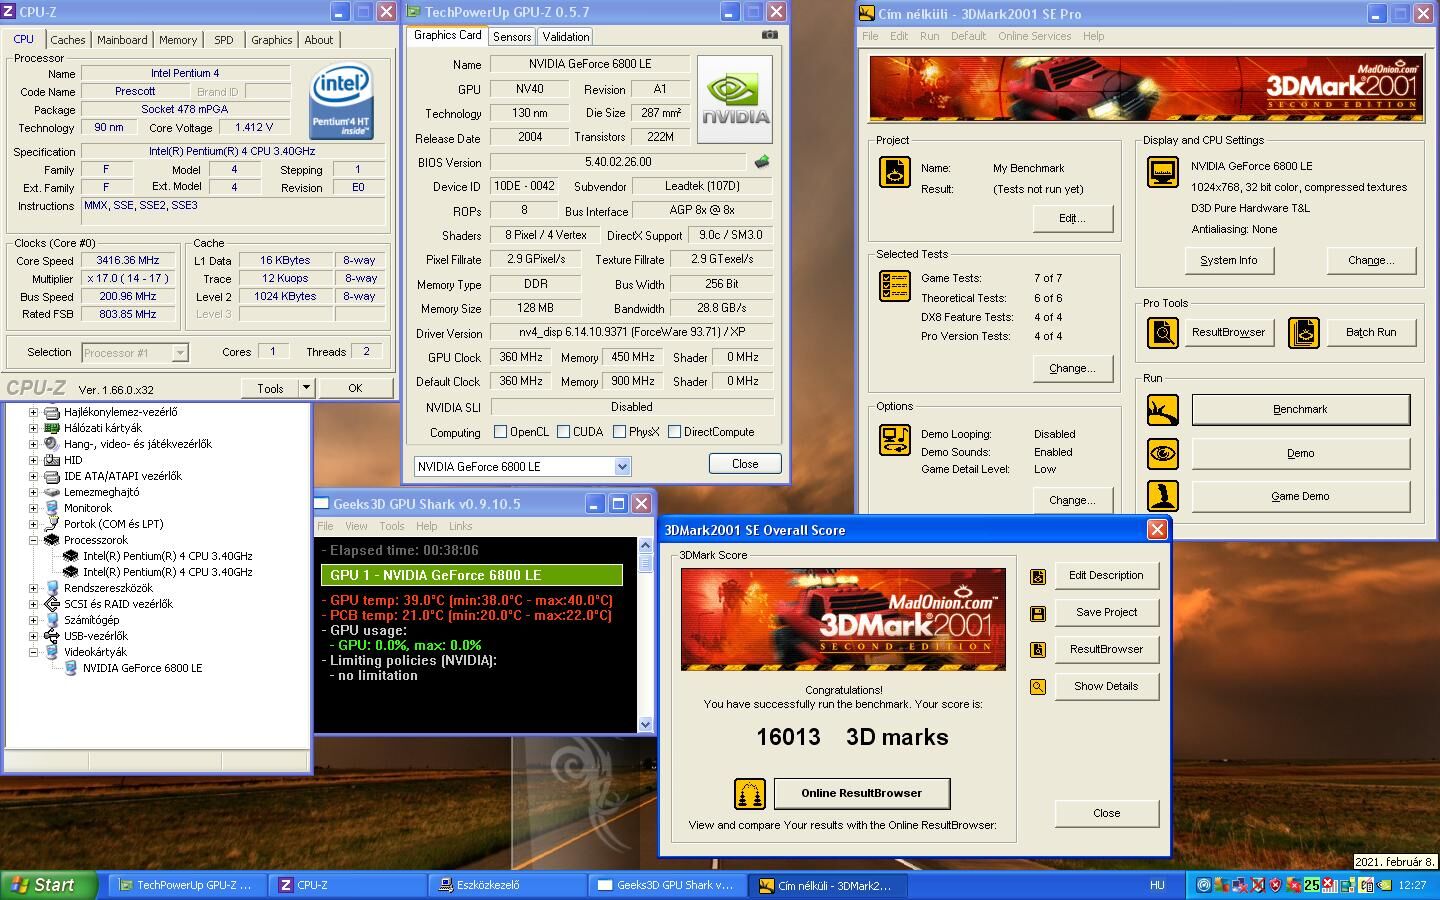Click the Benchmark button in 3DMark2001
The height and width of the screenshot is (900, 1440).
pos(1300,409)
